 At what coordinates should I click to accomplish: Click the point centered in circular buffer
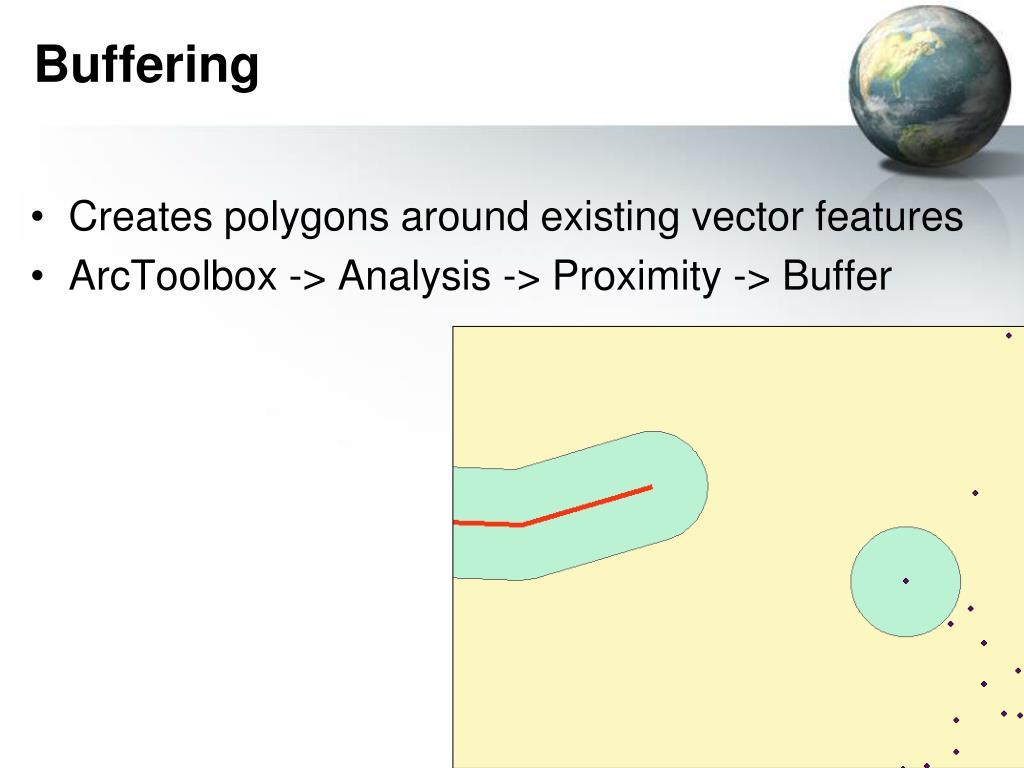tap(906, 581)
